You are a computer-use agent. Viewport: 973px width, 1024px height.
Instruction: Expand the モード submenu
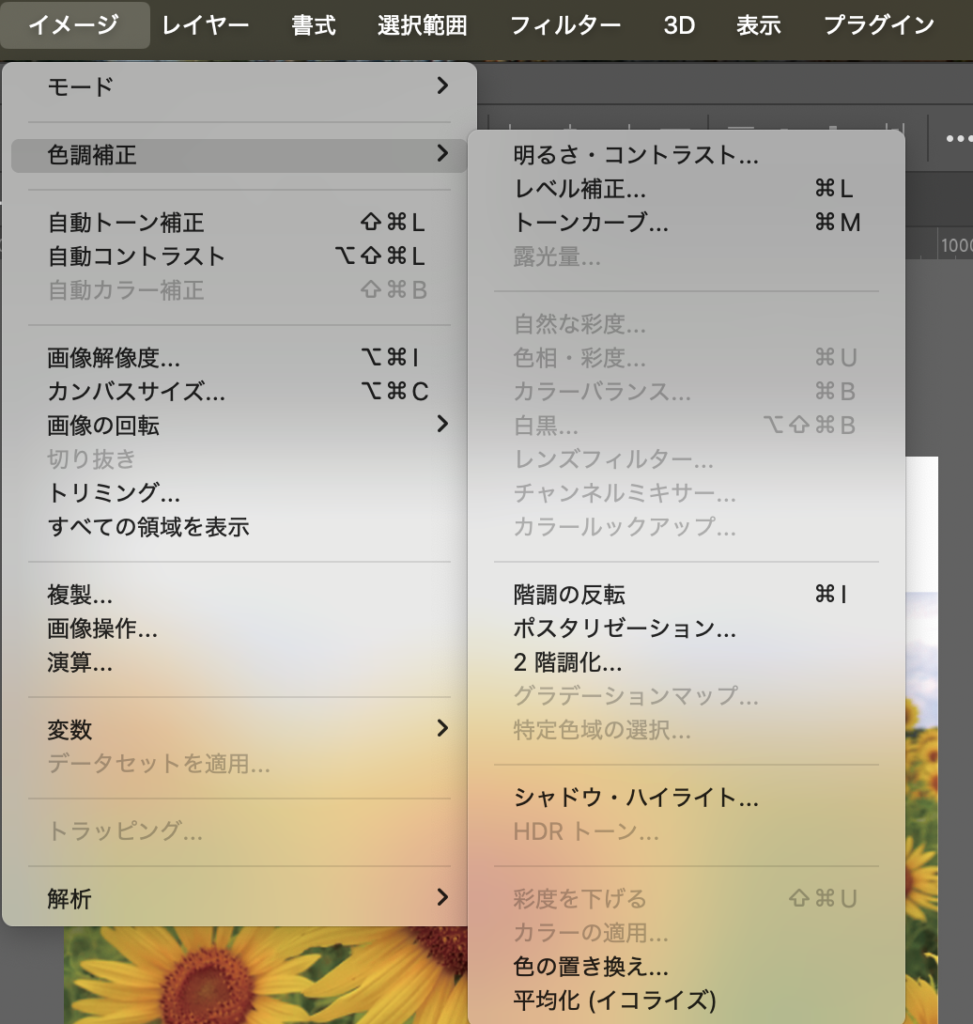click(240, 87)
